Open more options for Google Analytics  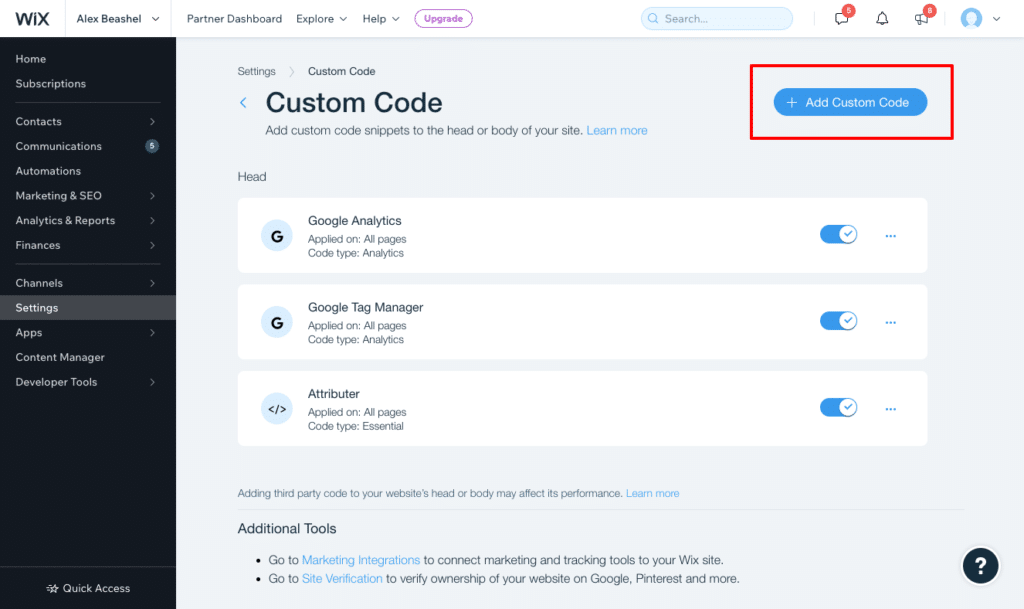pos(891,236)
